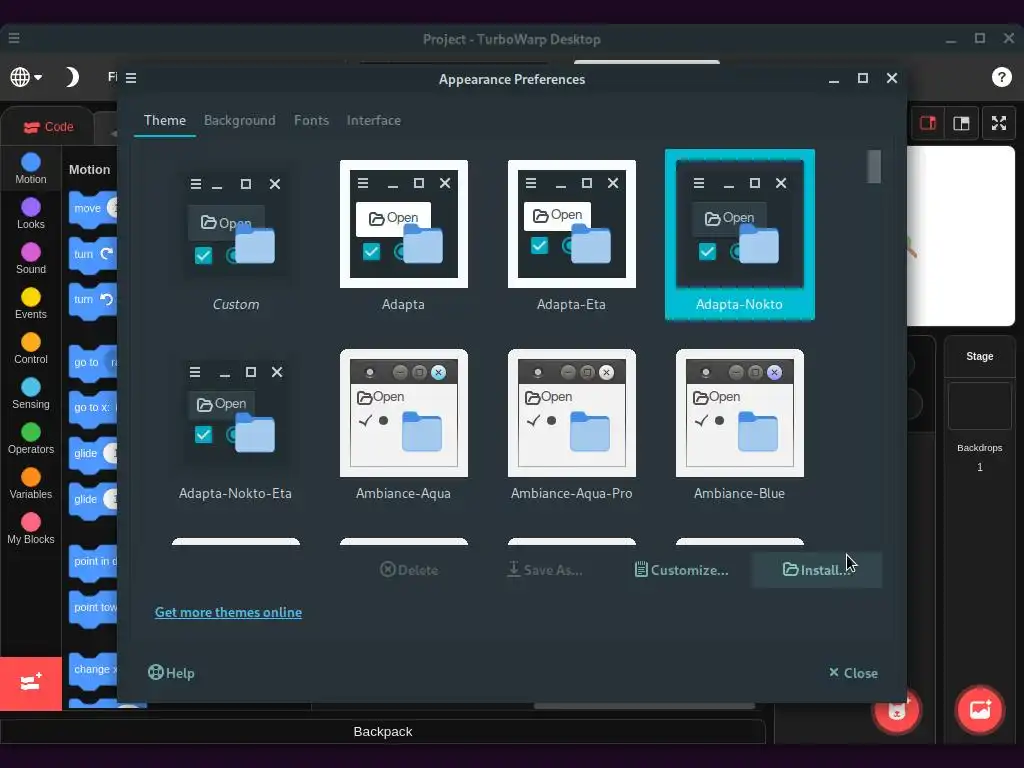Select the Motion block category
This screenshot has width=1024, height=768.
31,168
